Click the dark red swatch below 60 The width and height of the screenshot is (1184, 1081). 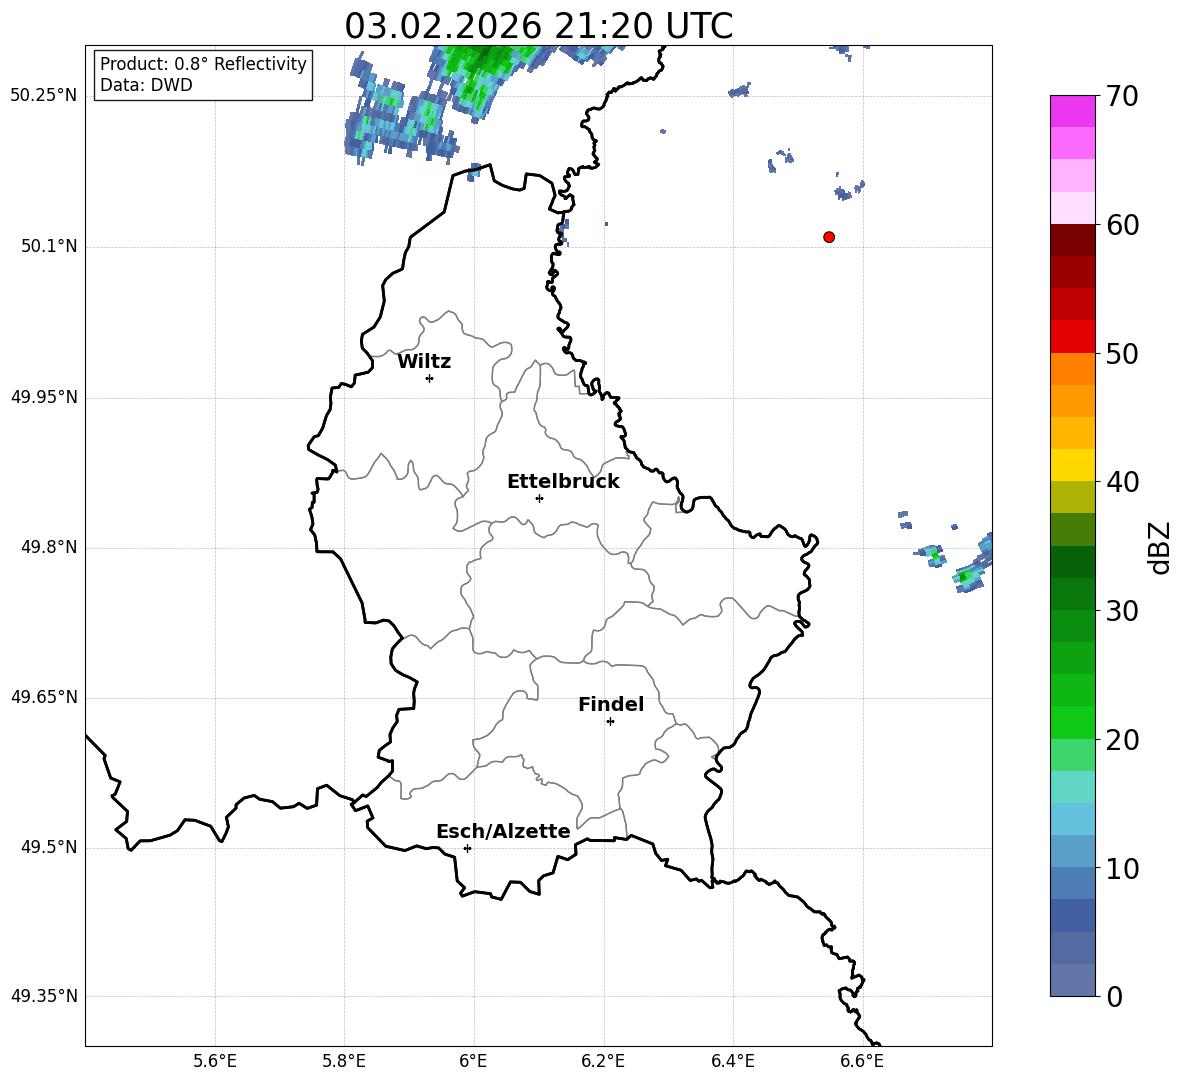pos(1072,240)
